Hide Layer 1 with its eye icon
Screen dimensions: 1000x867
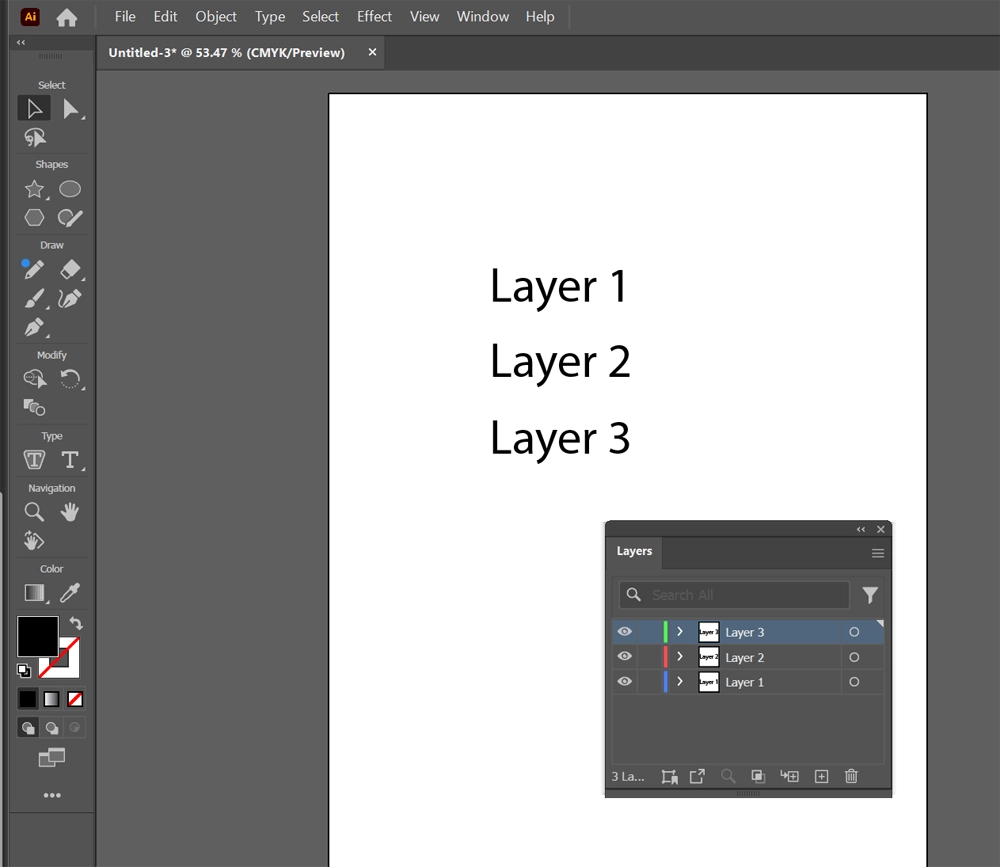(625, 682)
